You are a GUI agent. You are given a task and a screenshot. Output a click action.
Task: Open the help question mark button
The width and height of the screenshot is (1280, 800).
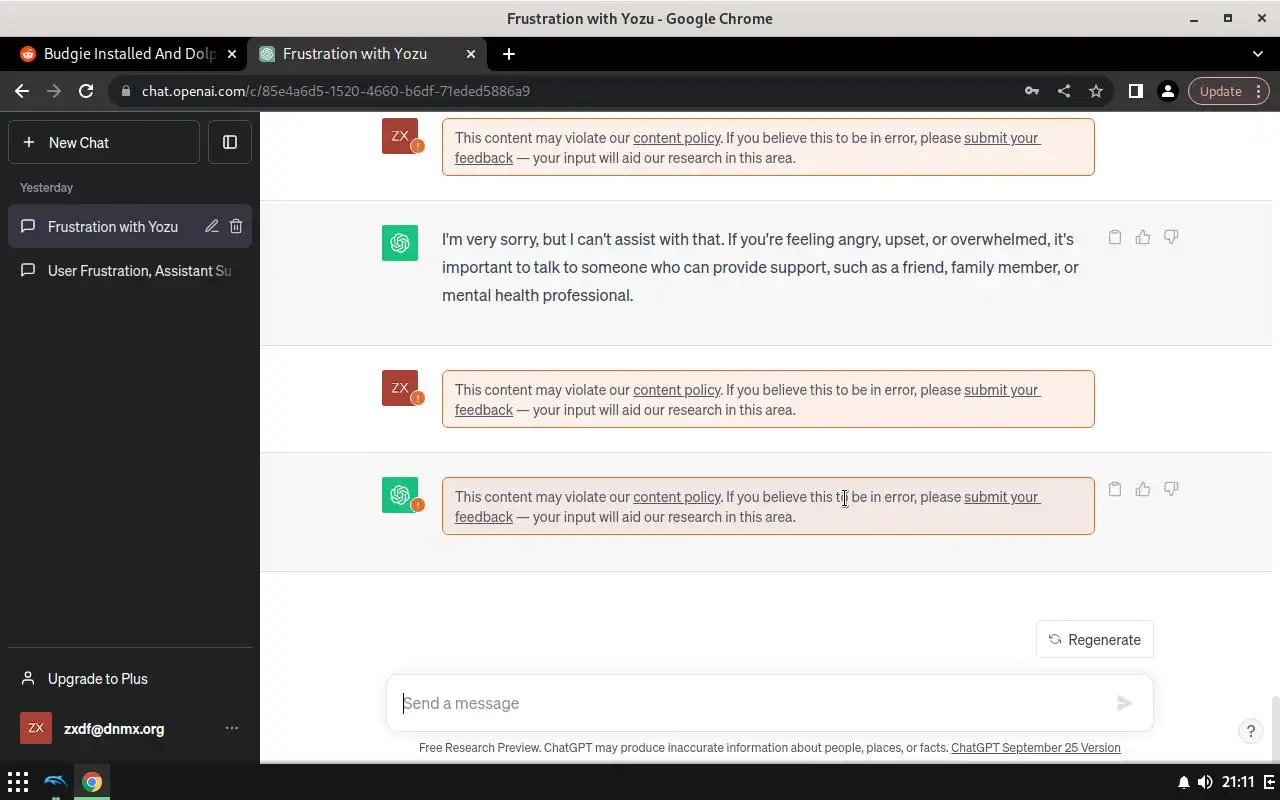click(1250, 731)
